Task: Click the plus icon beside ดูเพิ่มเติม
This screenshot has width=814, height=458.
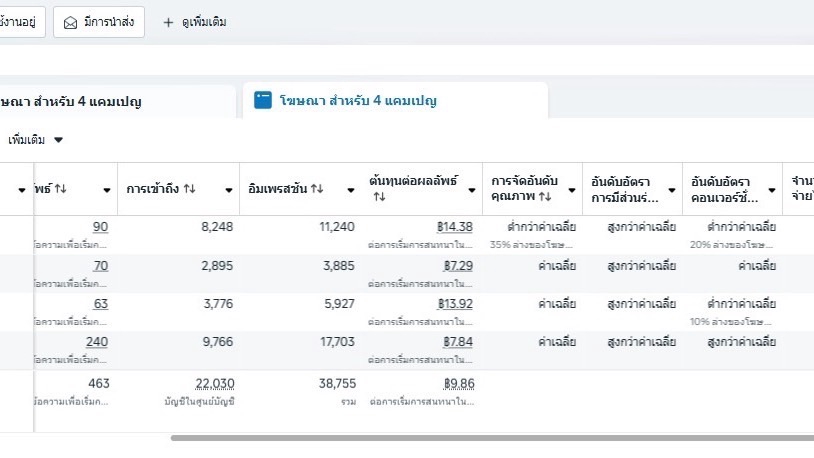Action: pyautogui.click(x=168, y=22)
